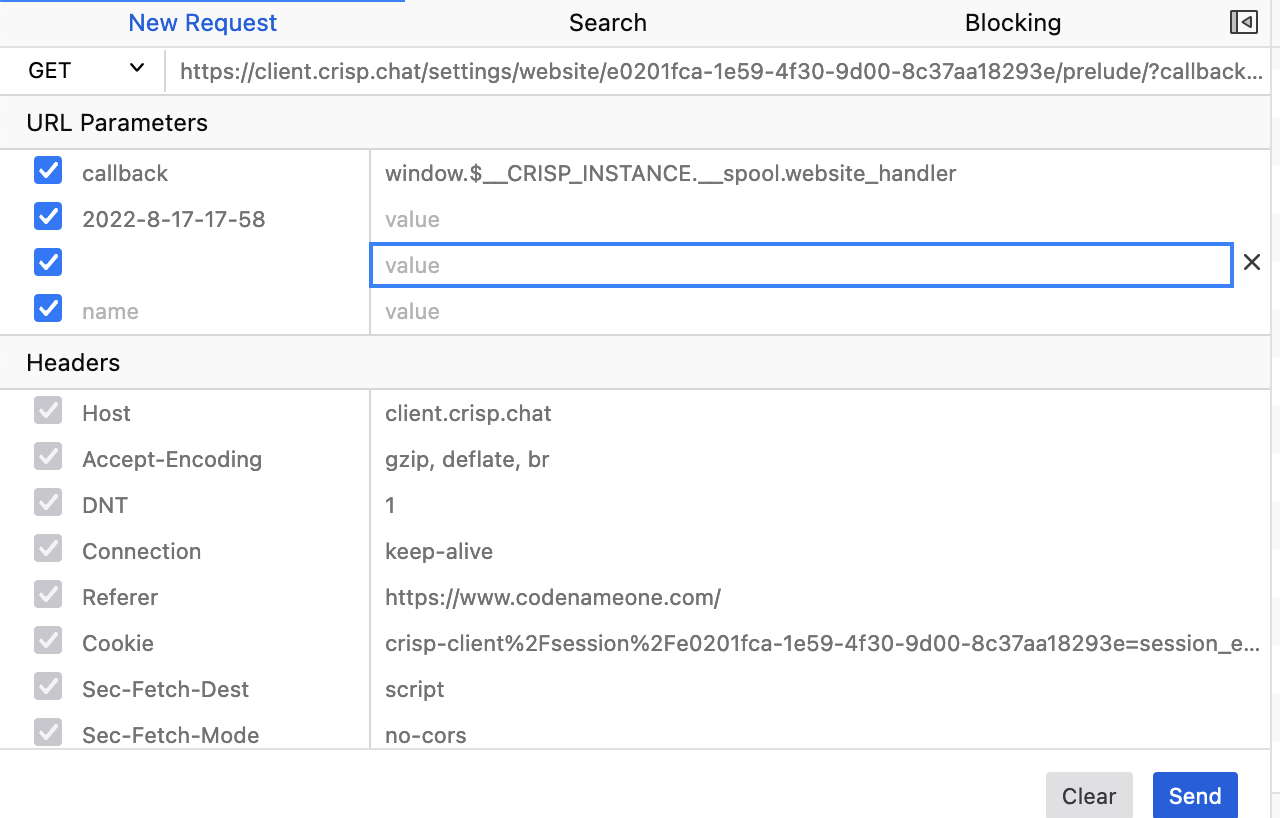The width and height of the screenshot is (1280, 818).
Task: Clear the request form
Action: 1089,795
